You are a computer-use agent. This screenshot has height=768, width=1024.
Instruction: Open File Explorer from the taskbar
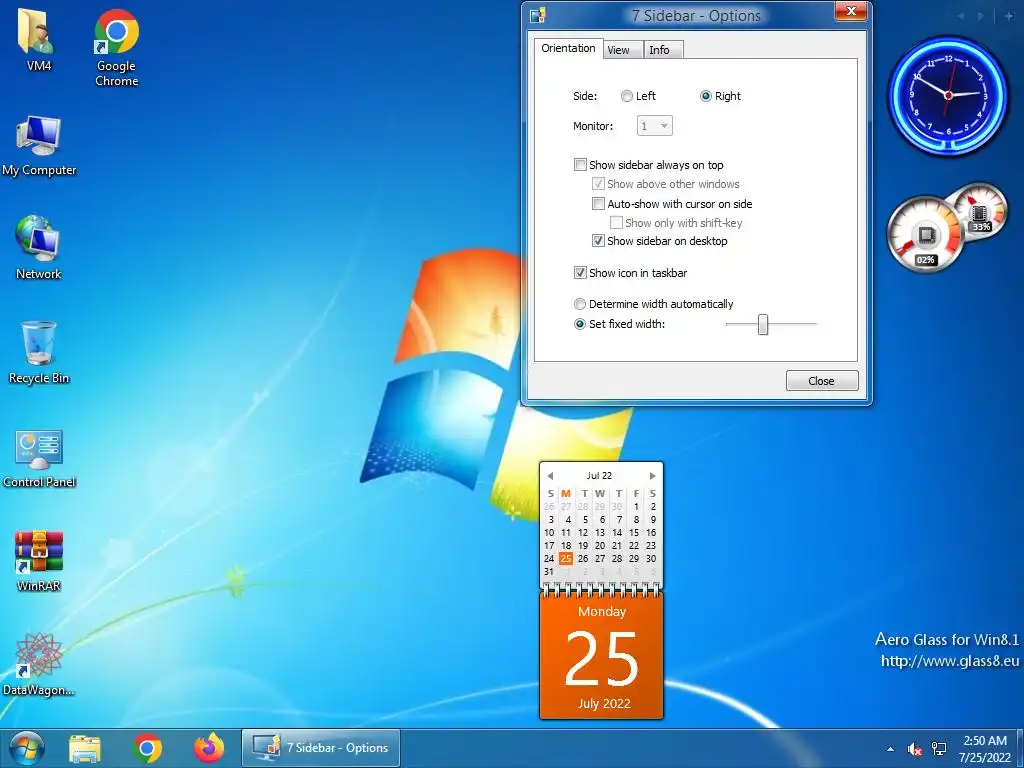click(85, 748)
